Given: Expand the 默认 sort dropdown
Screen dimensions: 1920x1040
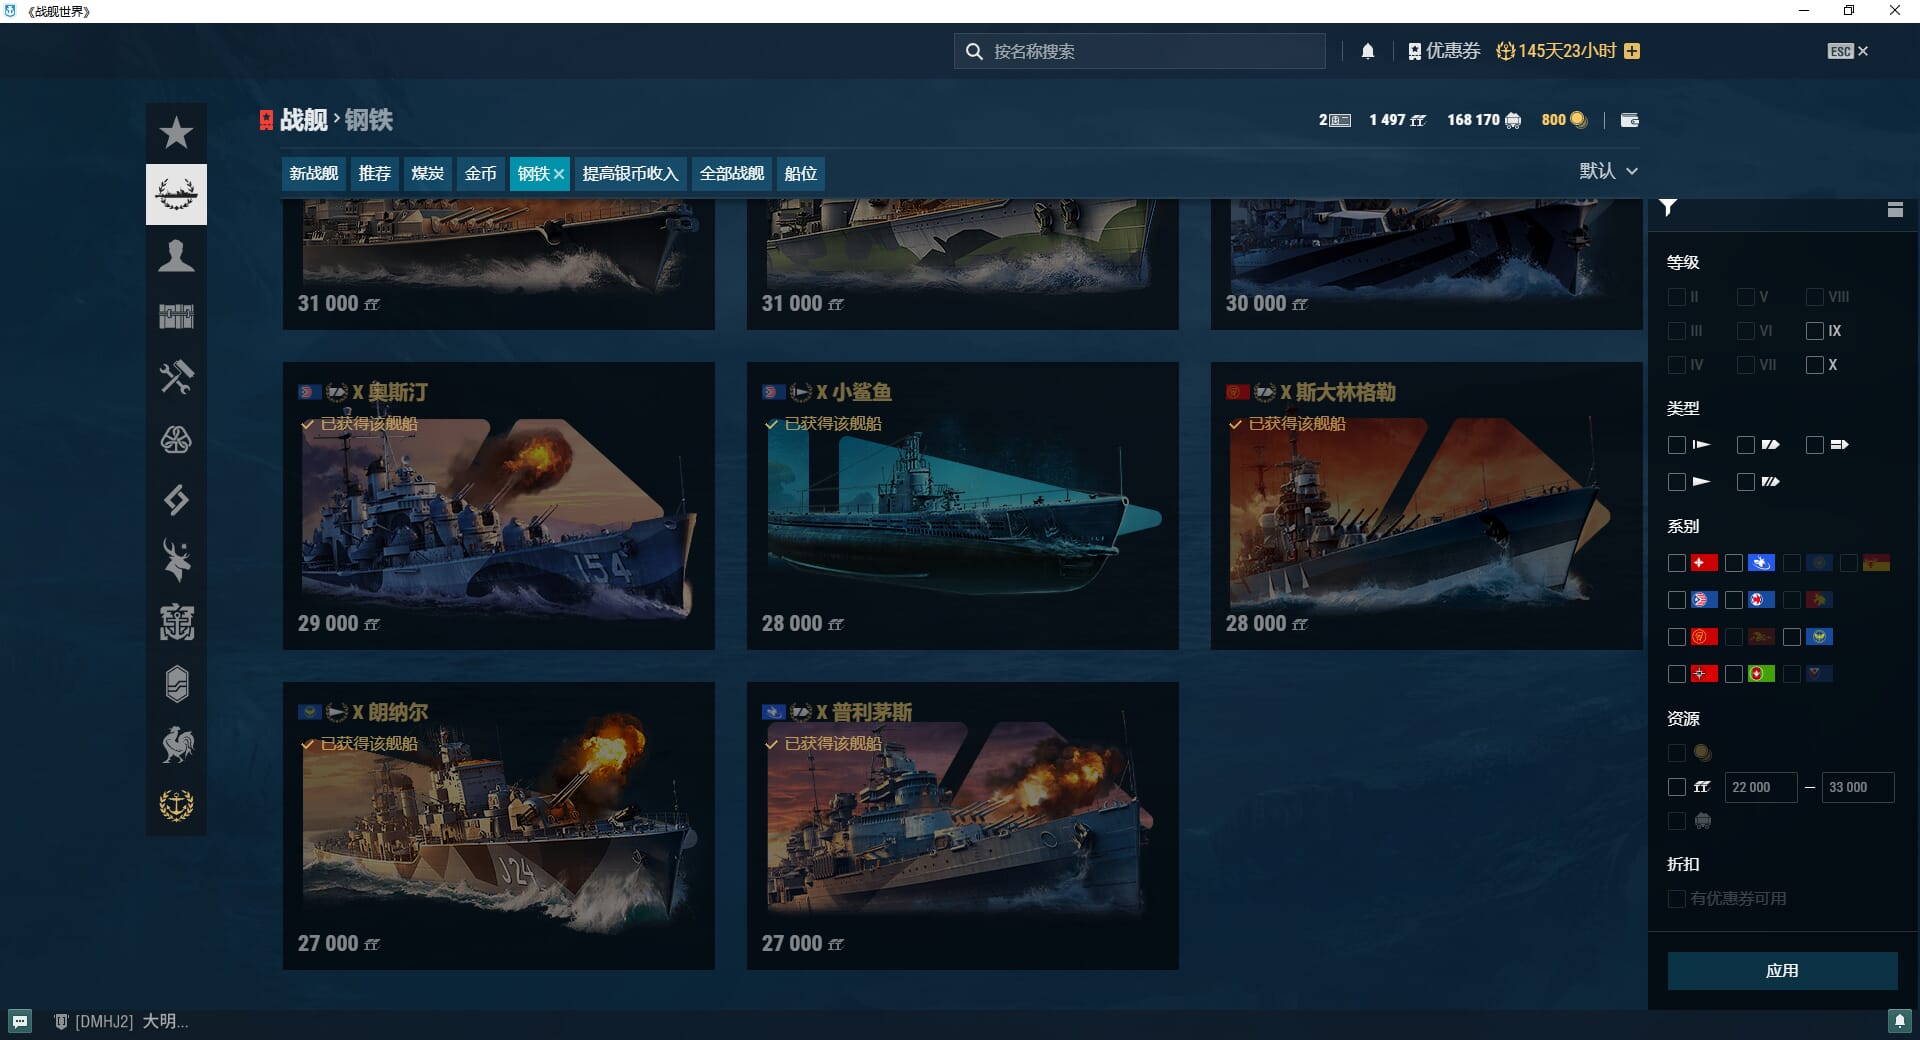Looking at the screenshot, I should (x=1608, y=171).
